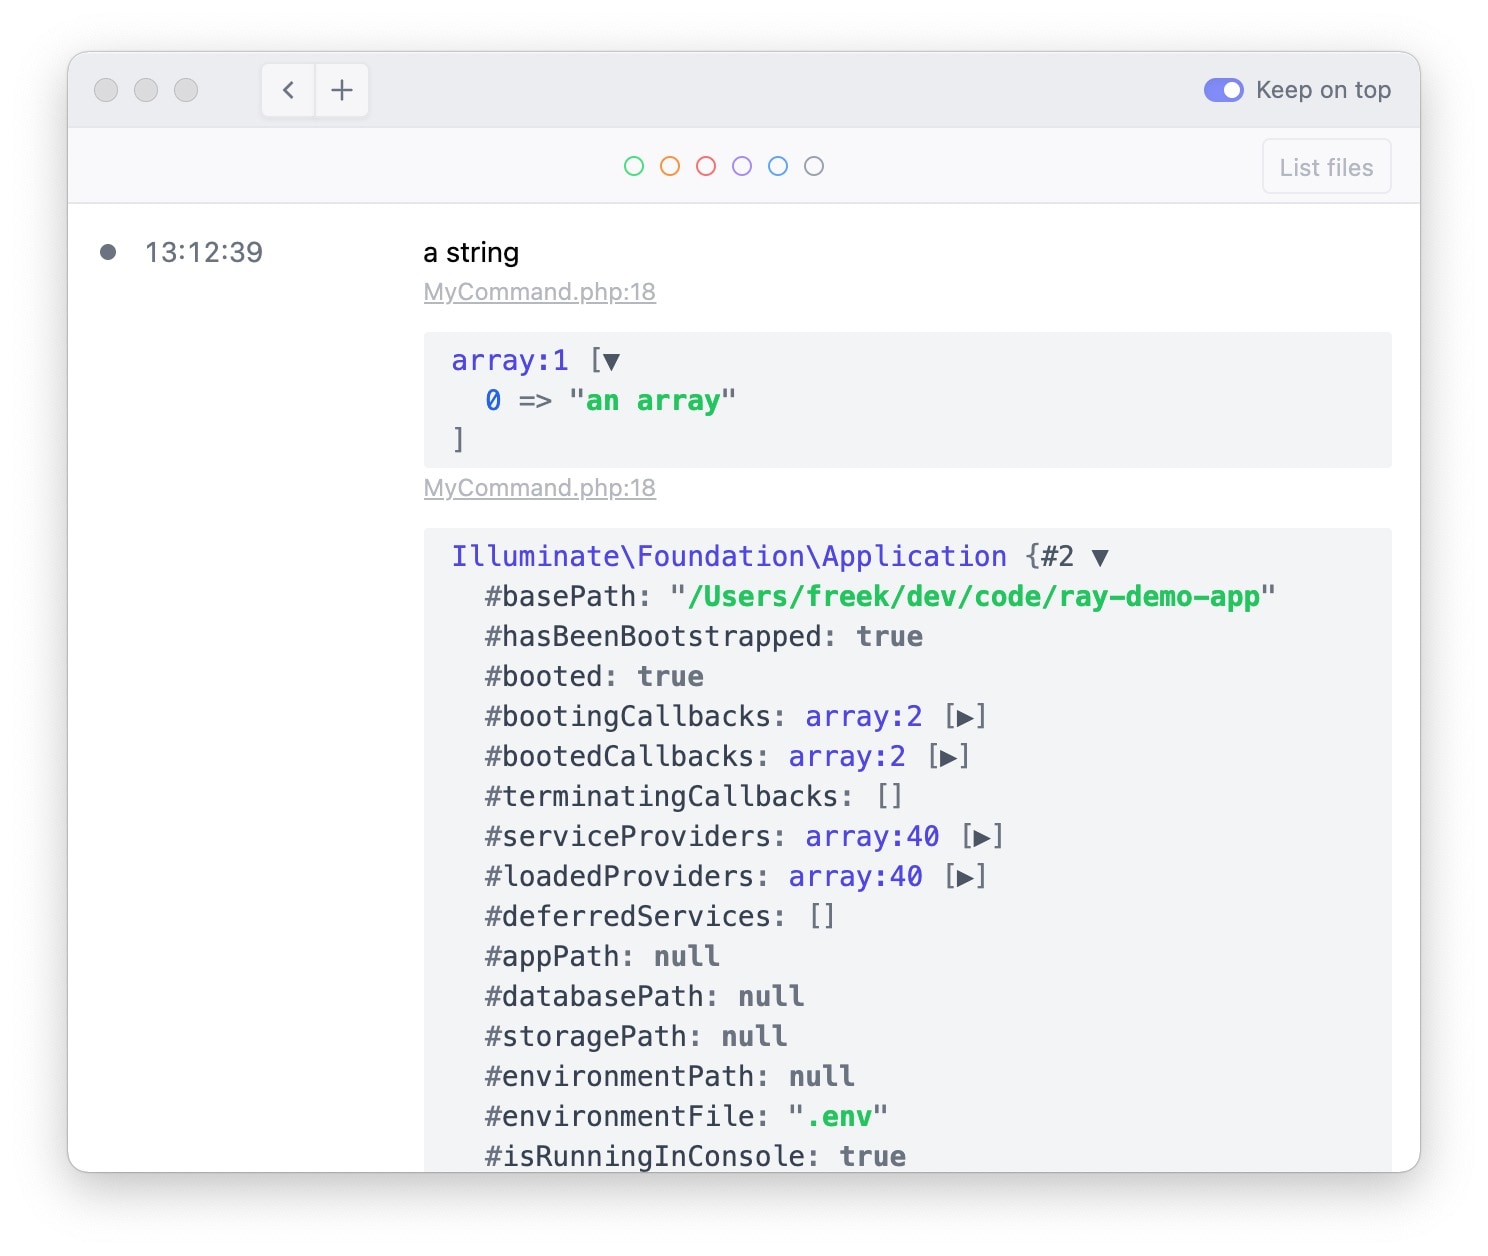Viewport: 1488px width, 1256px height.
Task: Add a new screen with plus button
Action: click(x=342, y=90)
